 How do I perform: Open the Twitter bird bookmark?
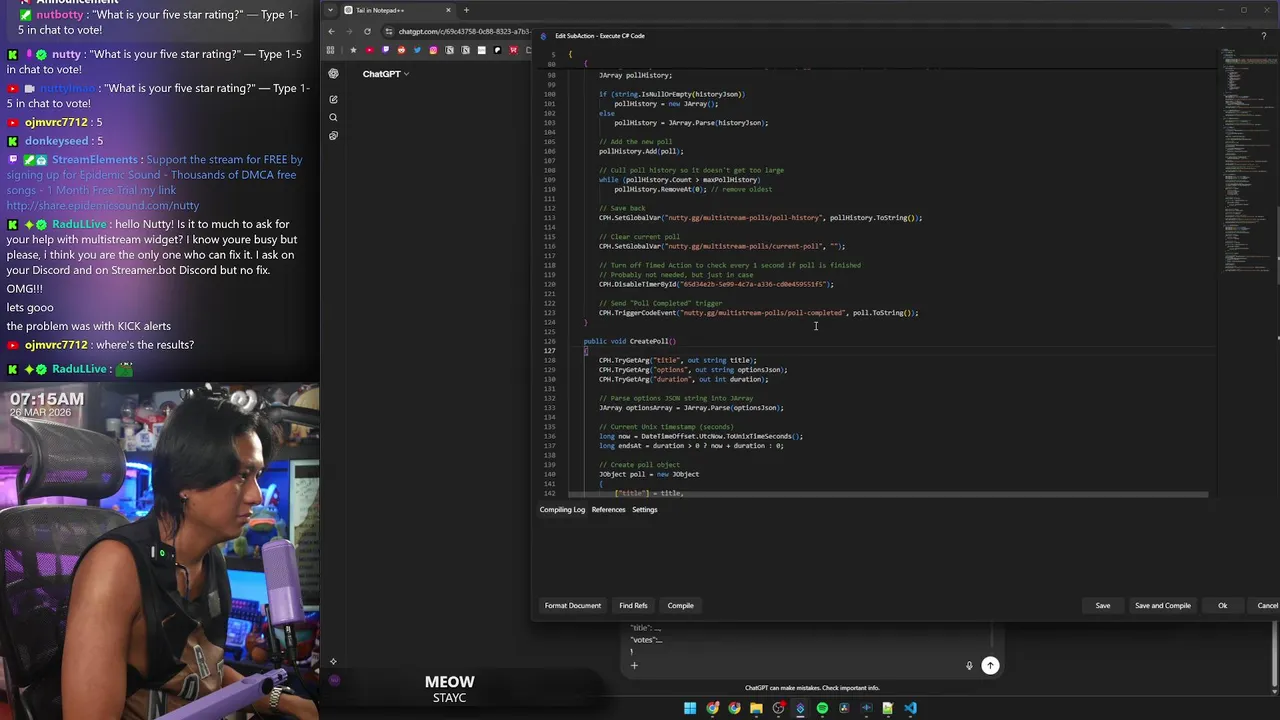click(x=417, y=50)
